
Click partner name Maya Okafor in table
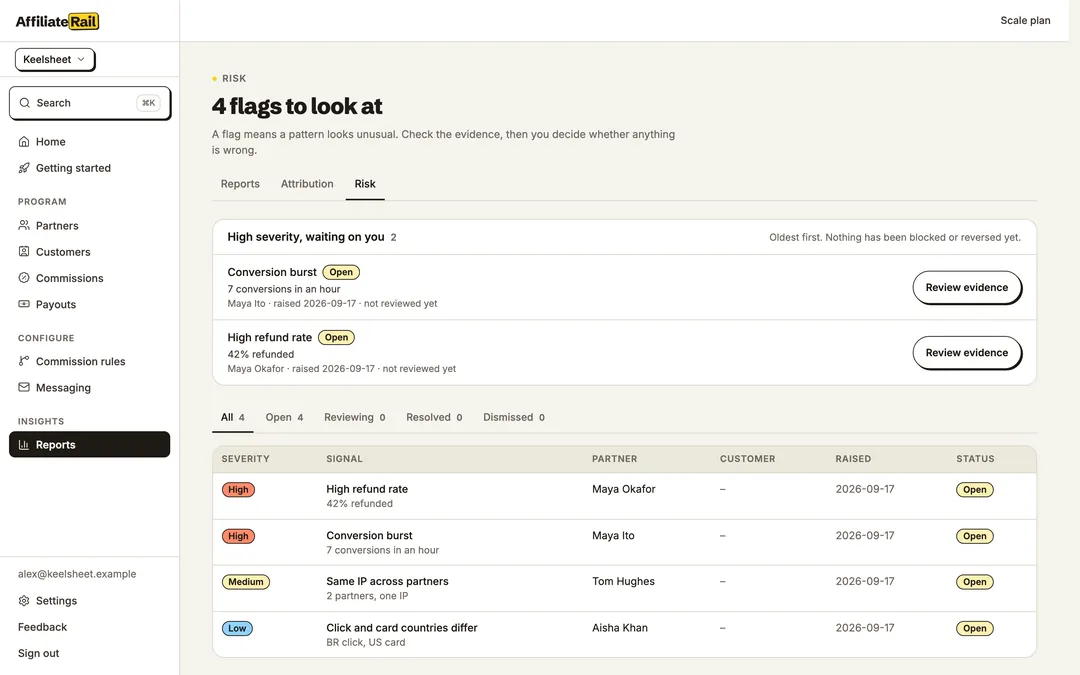point(624,489)
